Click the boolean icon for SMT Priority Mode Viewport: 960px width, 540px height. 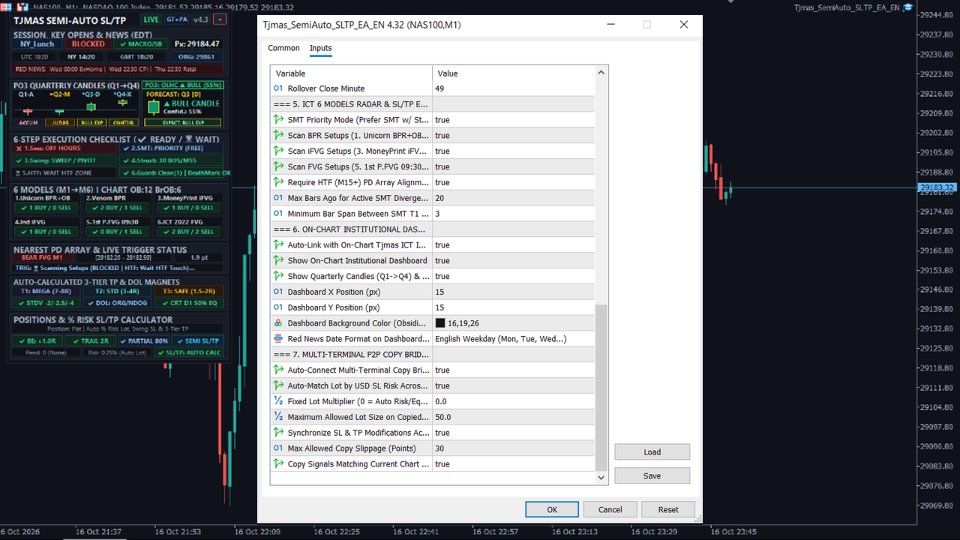tap(278, 119)
